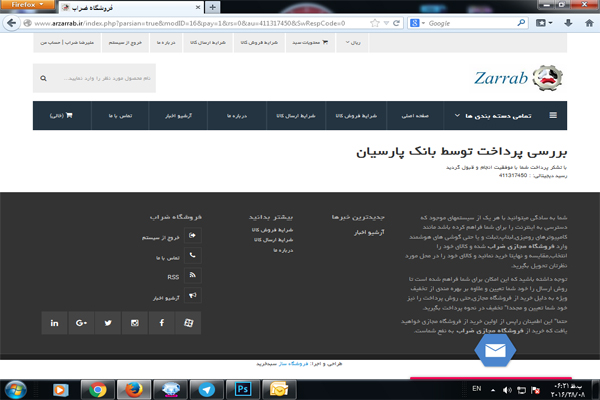Show hidden system tray icons arrow
The height and width of the screenshot is (400, 600).
coord(493,390)
